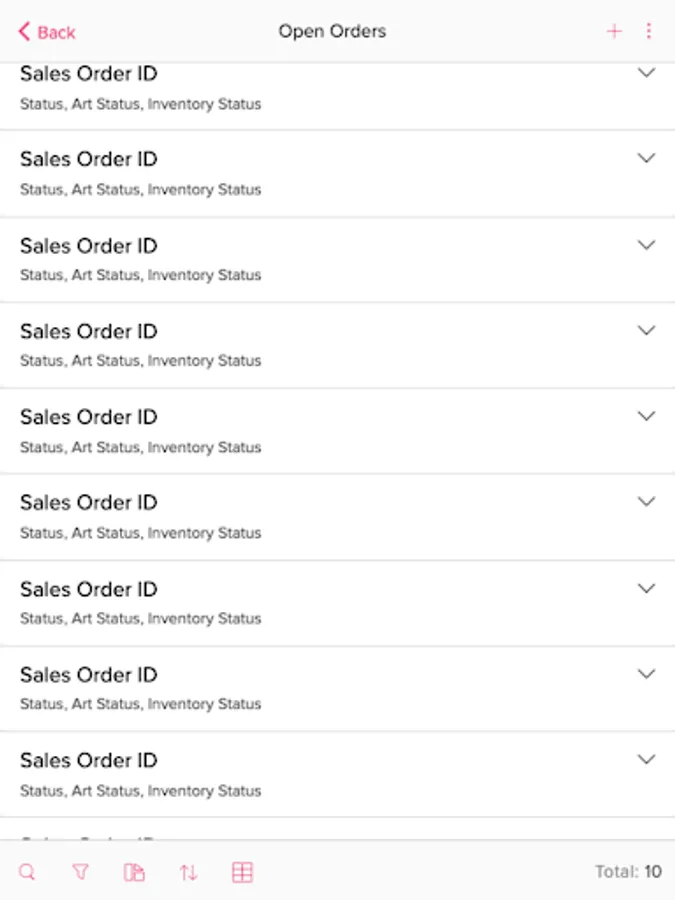Tap the search magnifier icon in bottom toolbar

27,872
